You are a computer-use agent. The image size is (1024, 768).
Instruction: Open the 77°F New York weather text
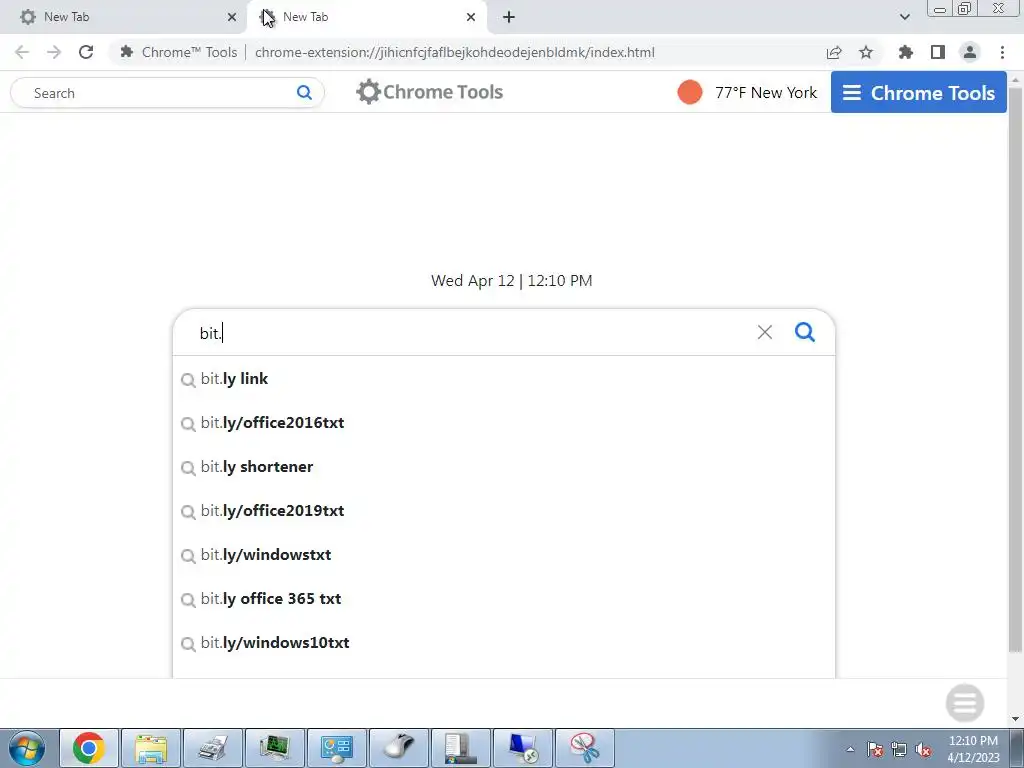click(766, 93)
